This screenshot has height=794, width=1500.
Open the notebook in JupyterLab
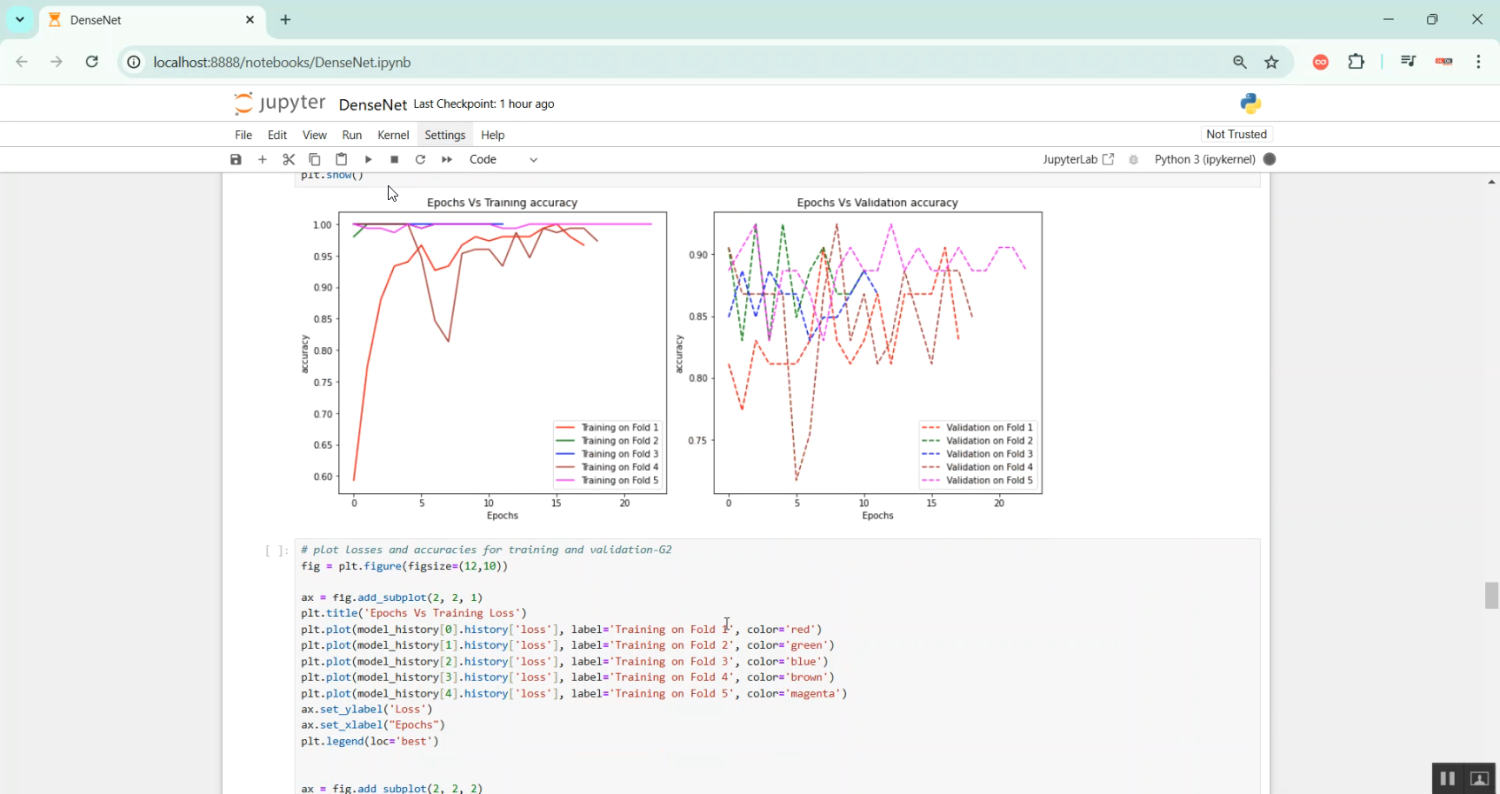pos(1078,160)
